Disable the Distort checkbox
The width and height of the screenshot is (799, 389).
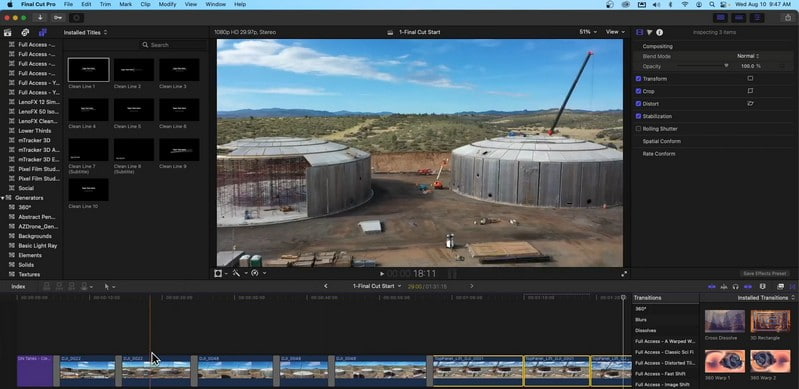point(638,103)
